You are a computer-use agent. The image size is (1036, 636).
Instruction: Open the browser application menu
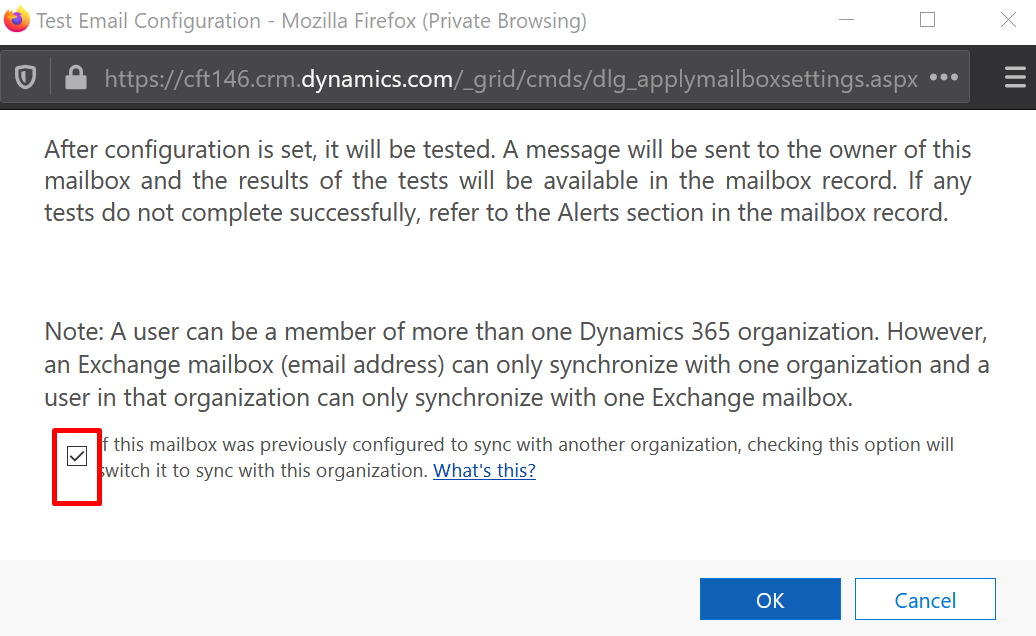1013,76
